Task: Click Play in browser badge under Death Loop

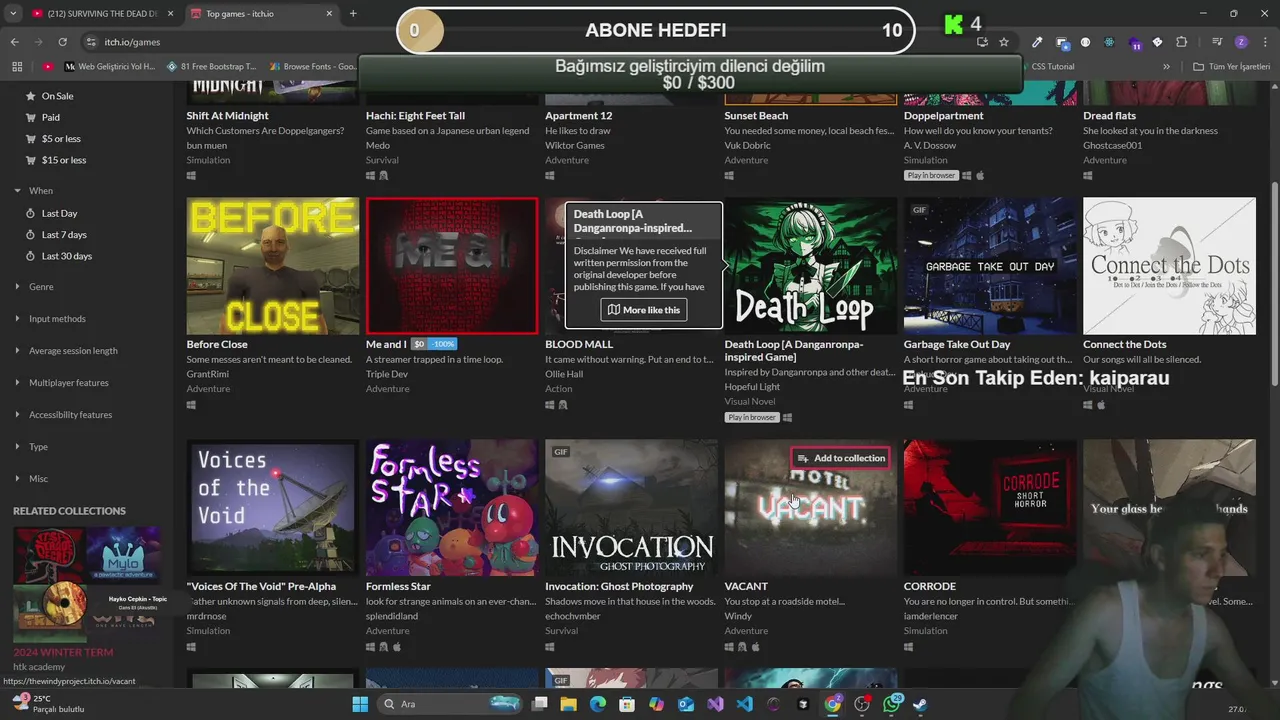Action: 752,417
